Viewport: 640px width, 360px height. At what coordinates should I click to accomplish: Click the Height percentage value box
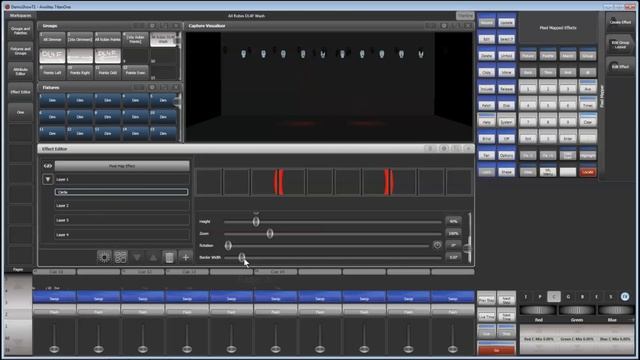[453, 221]
